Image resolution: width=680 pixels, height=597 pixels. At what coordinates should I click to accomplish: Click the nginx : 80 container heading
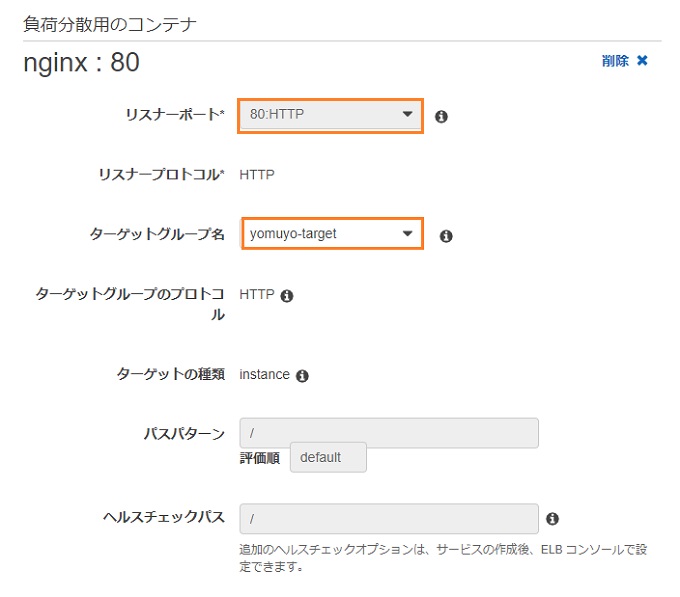pyautogui.click(x=82, y=62)
